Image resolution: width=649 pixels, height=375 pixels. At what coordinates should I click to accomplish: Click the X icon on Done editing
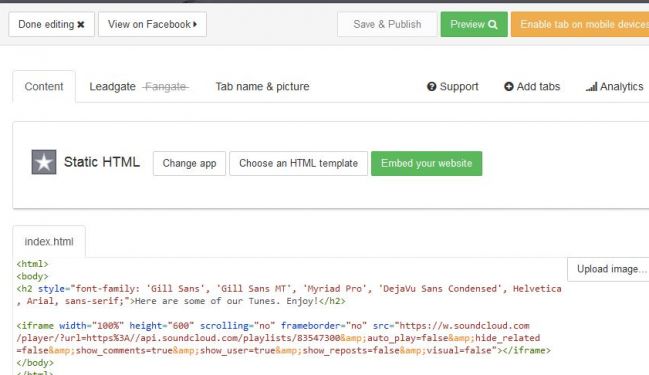(x=81, y=24)
